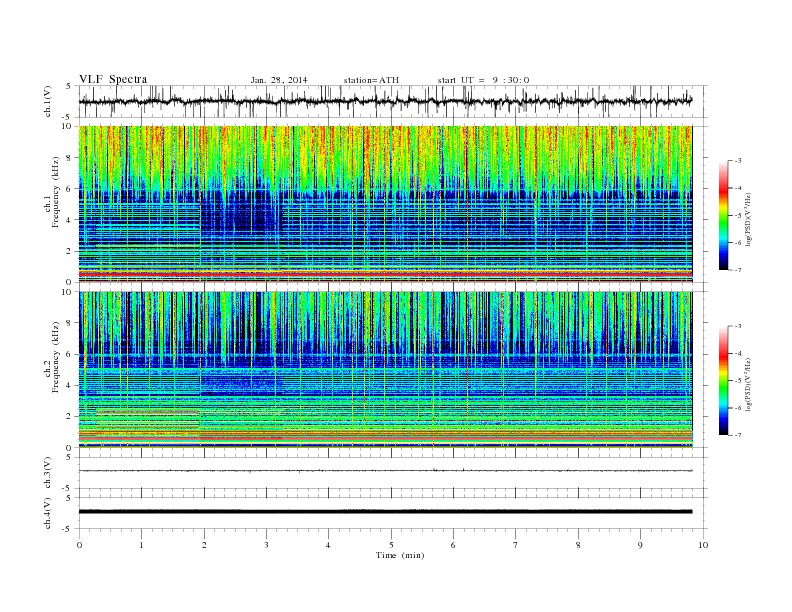792x612 pixels.
Task: Click the ch.2 PSD color bar
Action: tap(723, 381)
